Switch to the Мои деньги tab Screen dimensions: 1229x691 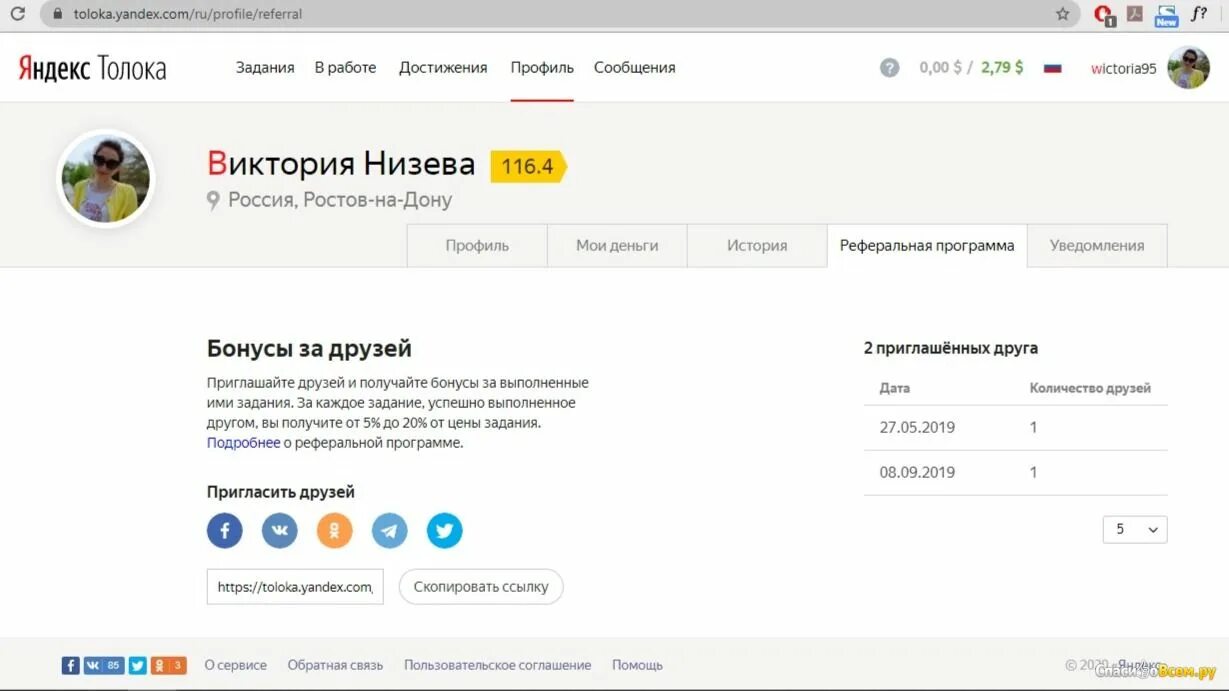tap(617, 245)
